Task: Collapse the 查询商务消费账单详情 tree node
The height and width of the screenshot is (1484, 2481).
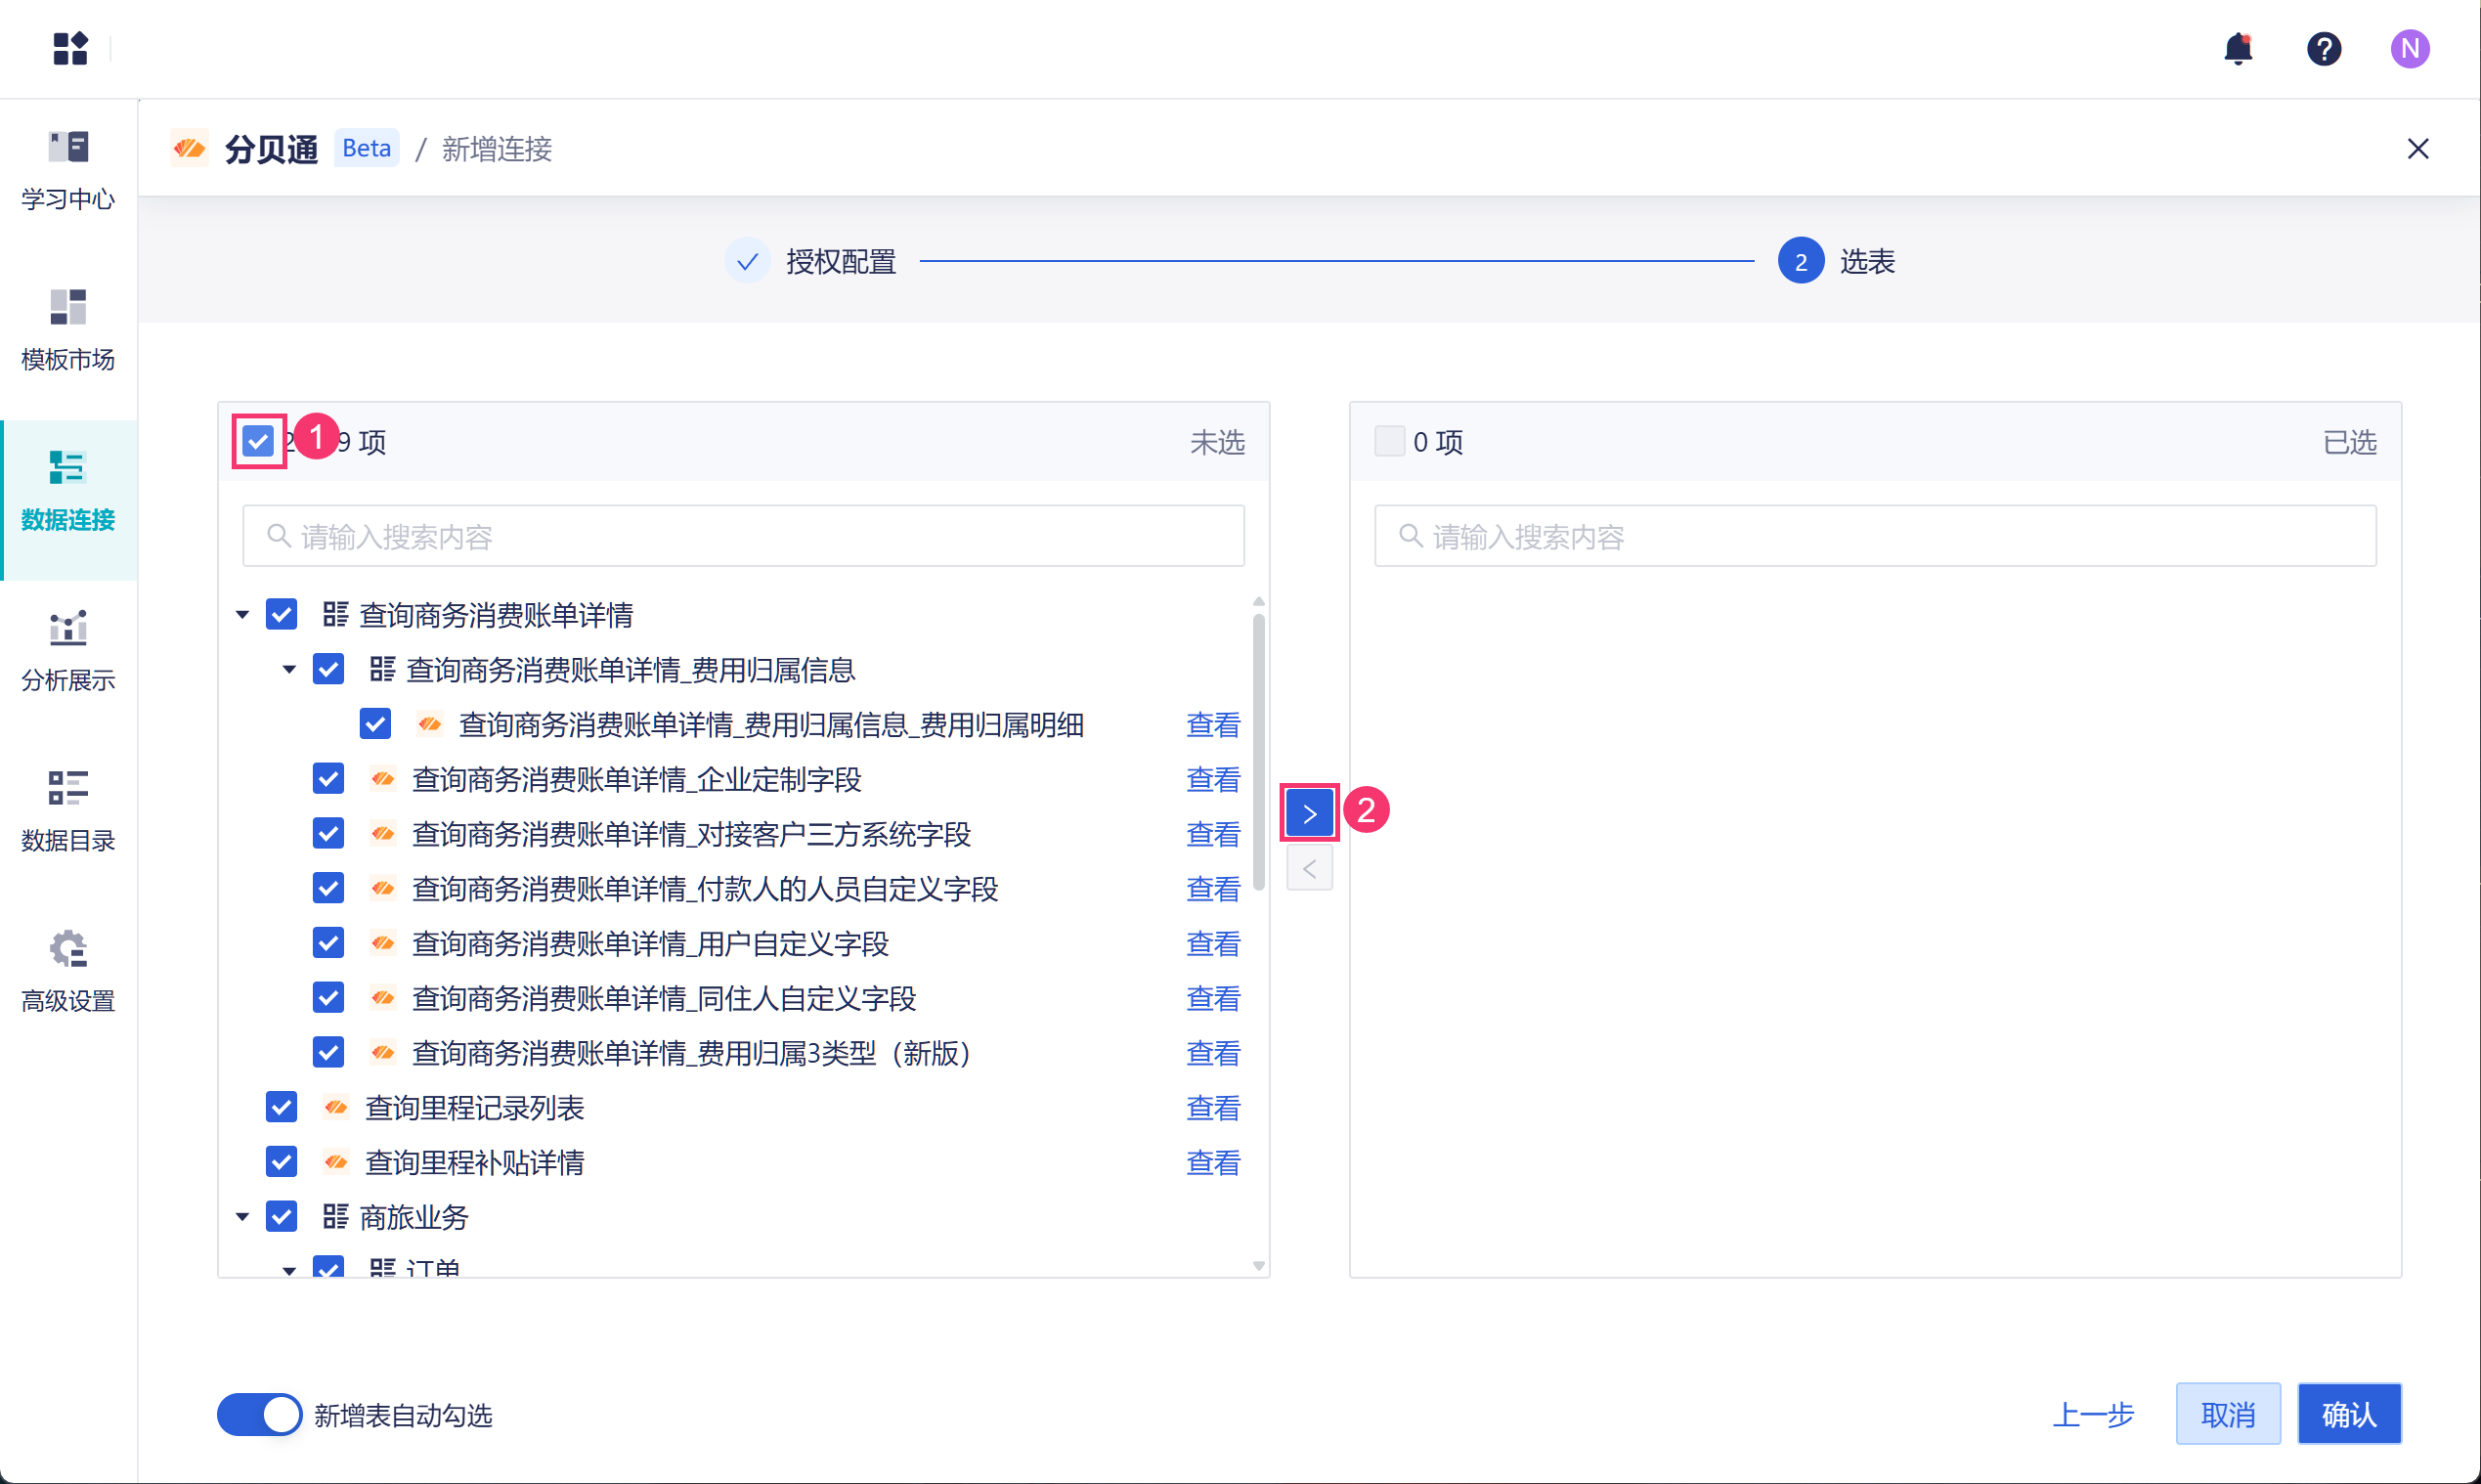Action: point(242,614)
